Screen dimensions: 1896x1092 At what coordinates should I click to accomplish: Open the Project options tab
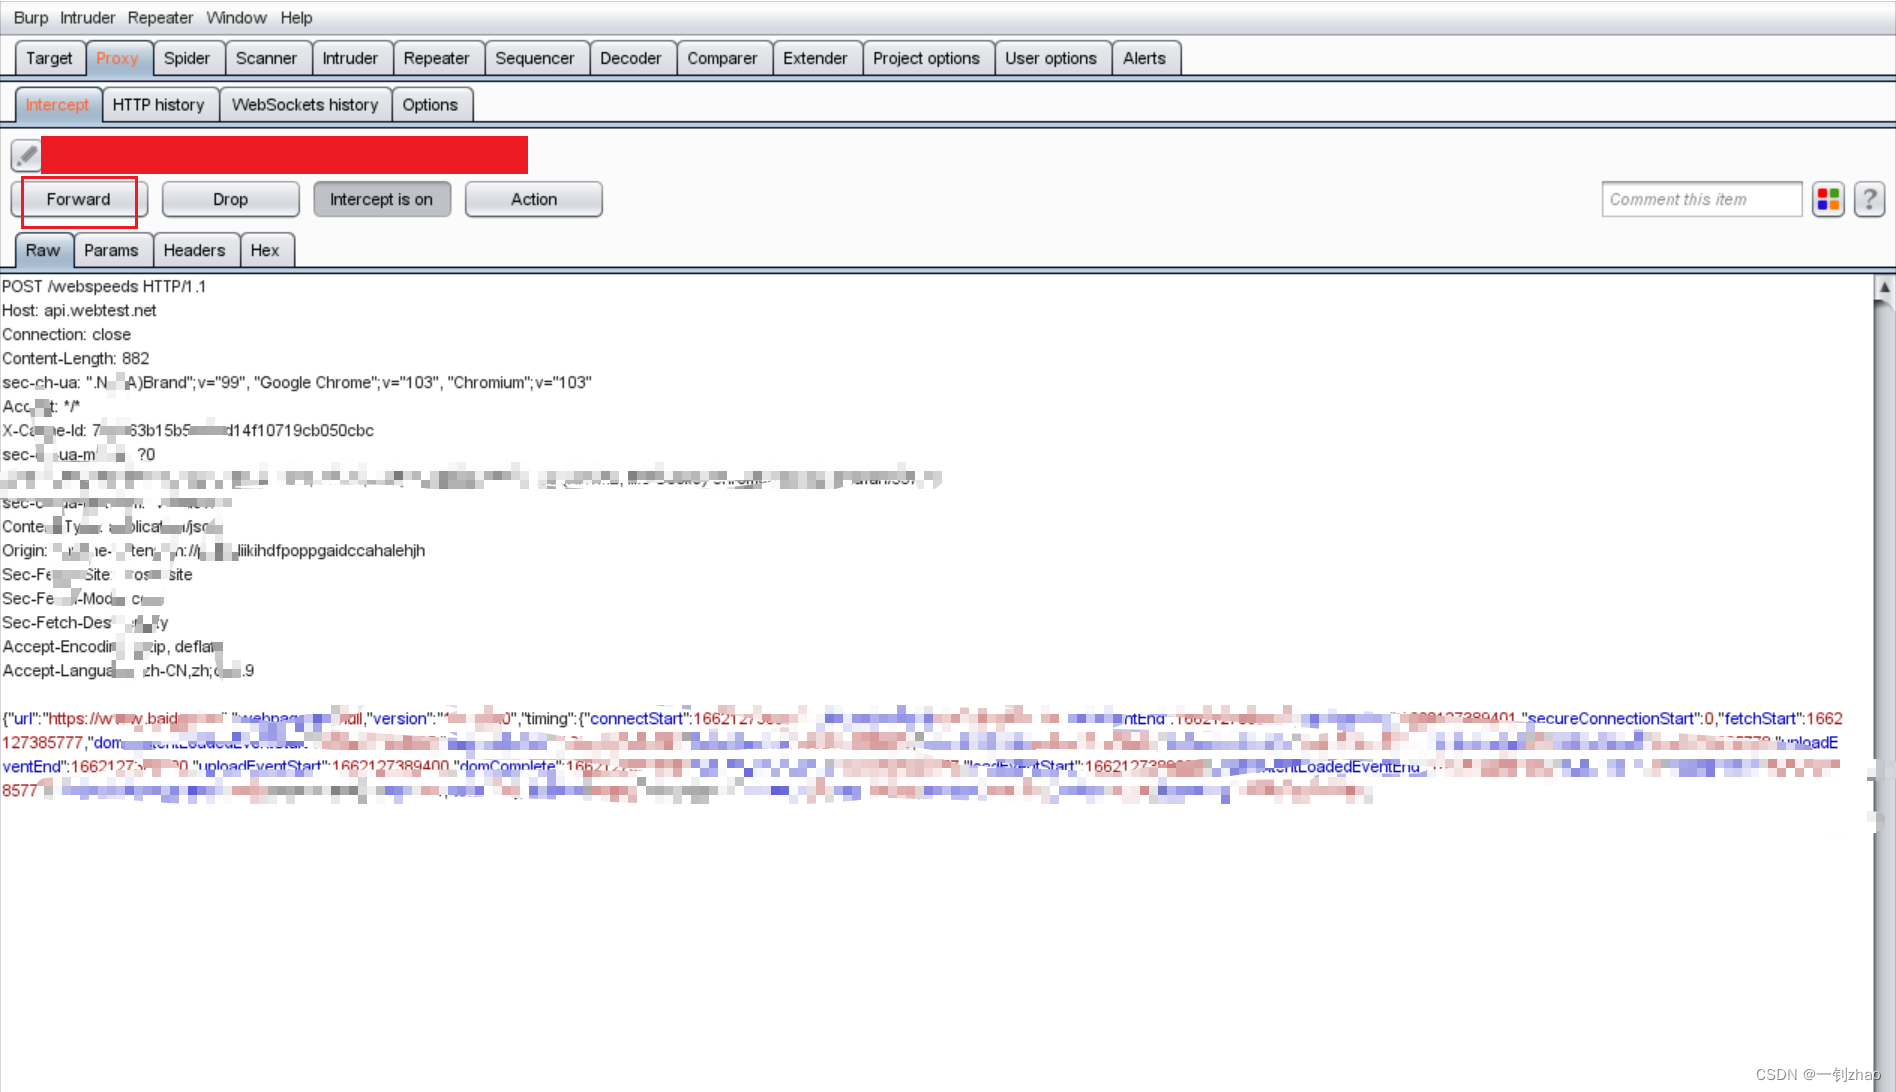click(x=926, y=58)
